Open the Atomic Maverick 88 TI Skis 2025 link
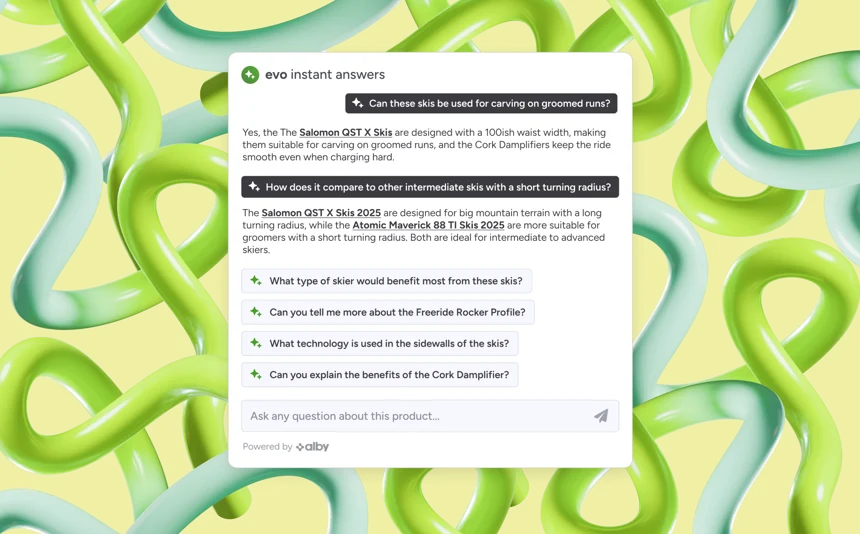The image size is (860, 534). click(428, 225)
